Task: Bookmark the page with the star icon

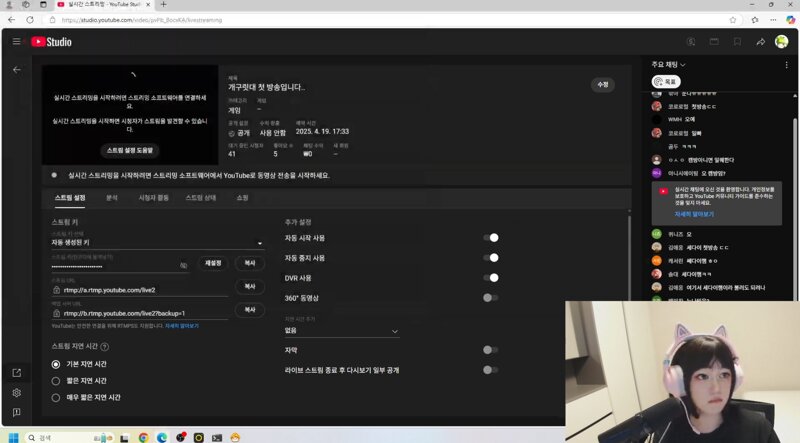Action: [733, 20]
